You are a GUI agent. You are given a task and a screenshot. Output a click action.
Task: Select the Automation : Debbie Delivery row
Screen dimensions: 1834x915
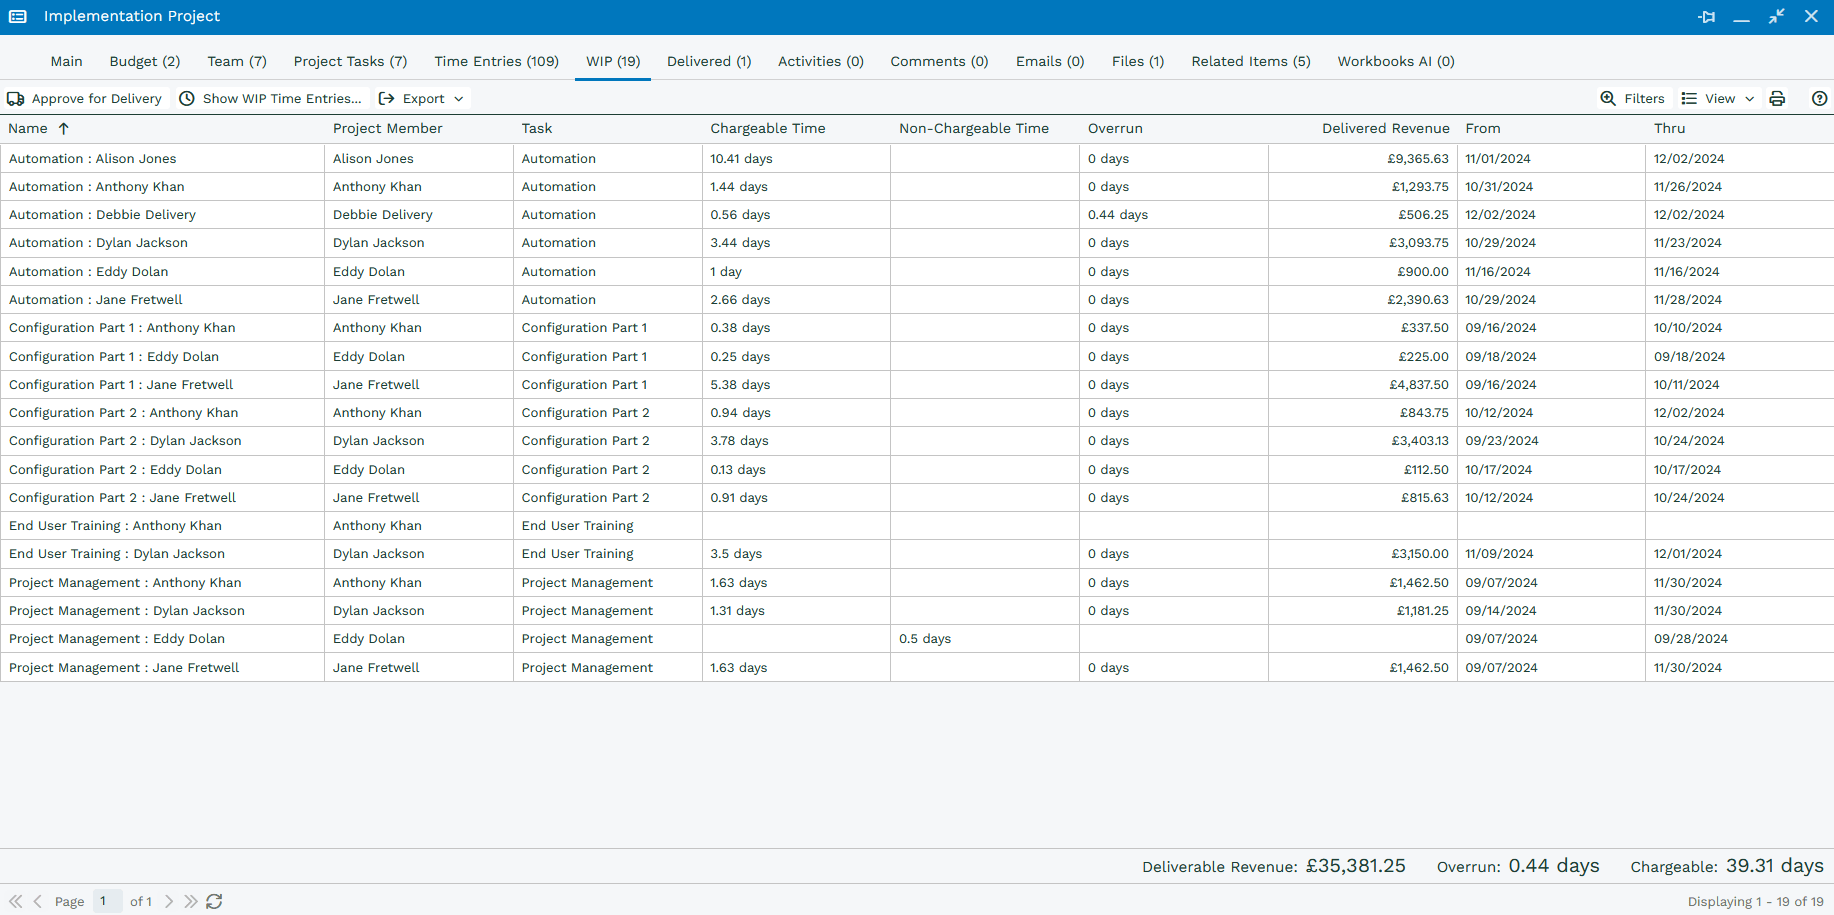[917, 215]
